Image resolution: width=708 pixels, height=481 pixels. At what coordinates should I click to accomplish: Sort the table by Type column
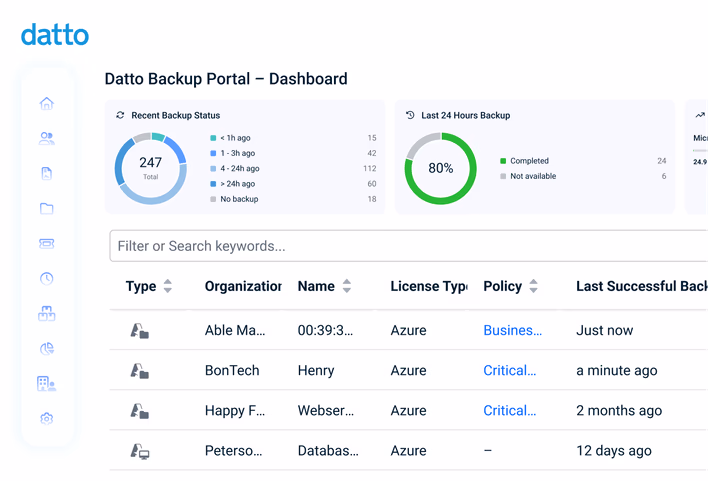pyautogui.click(x=168, y=286)
